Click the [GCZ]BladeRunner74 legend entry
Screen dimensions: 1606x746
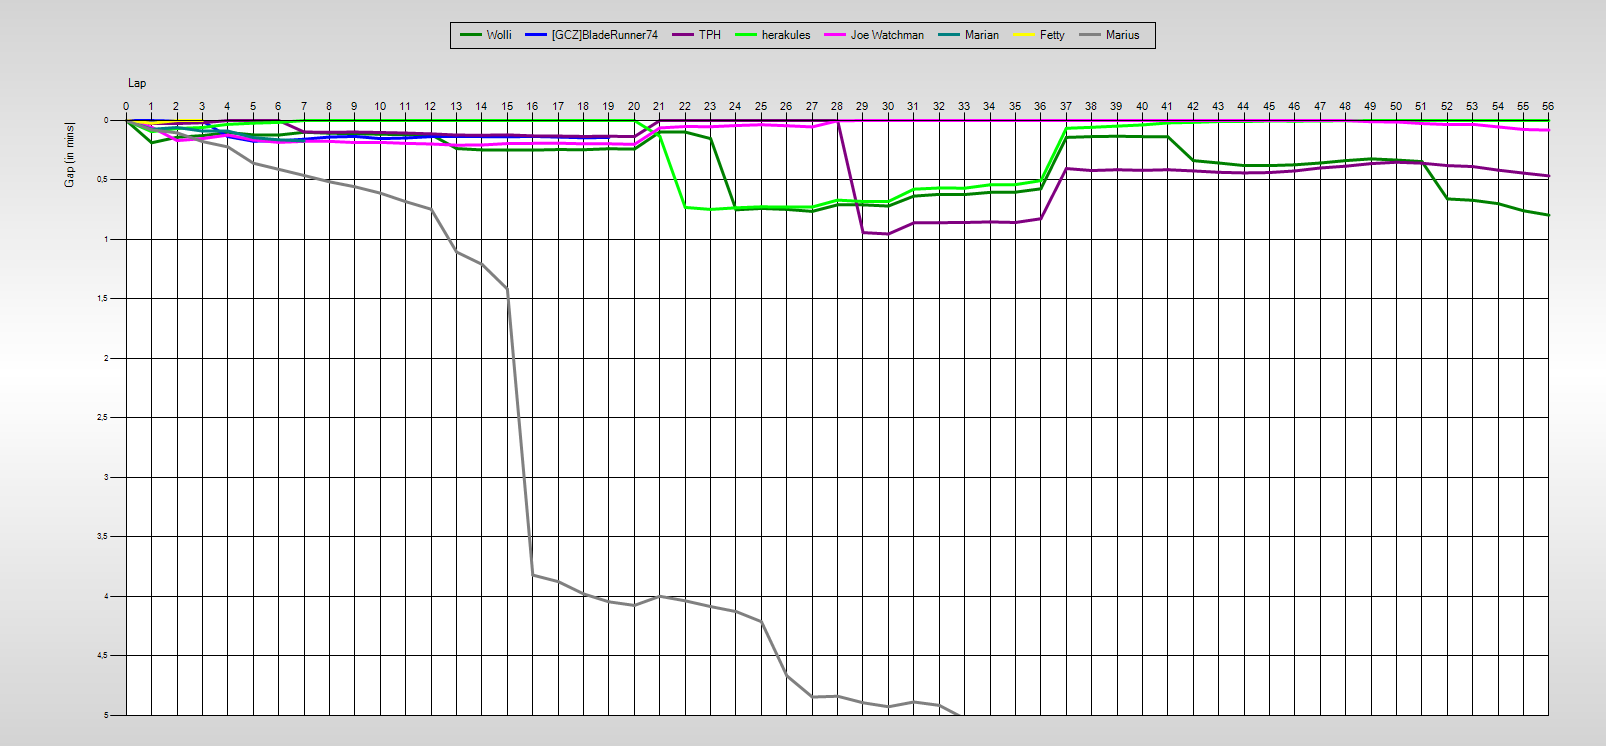(592, 35)
